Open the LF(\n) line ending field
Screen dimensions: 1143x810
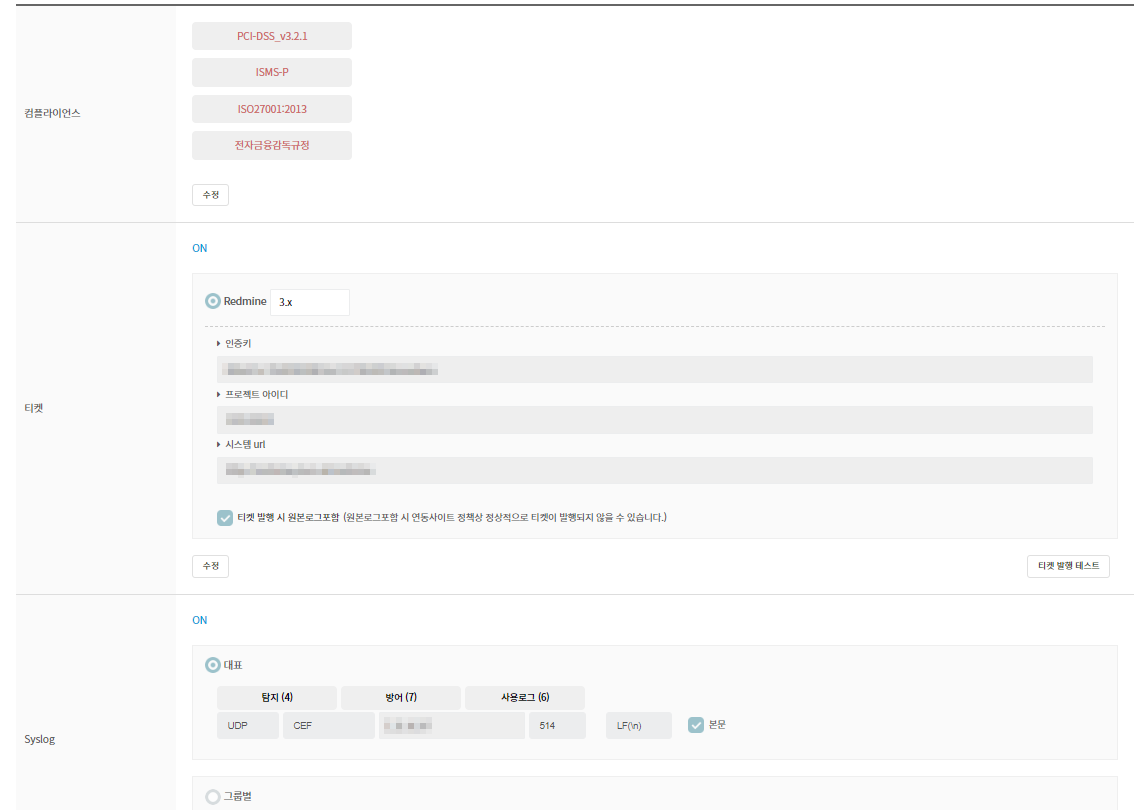(x=638, y=725)
